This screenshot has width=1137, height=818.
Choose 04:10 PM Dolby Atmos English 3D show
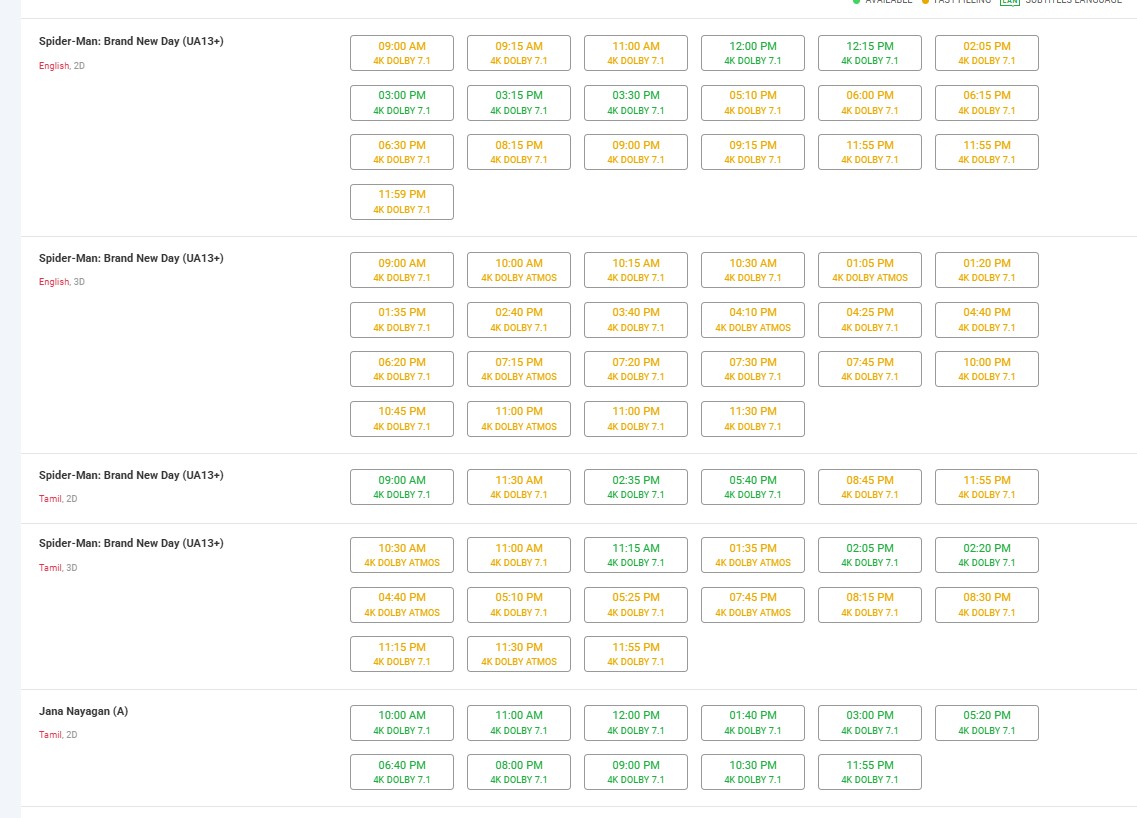point(753,320)
